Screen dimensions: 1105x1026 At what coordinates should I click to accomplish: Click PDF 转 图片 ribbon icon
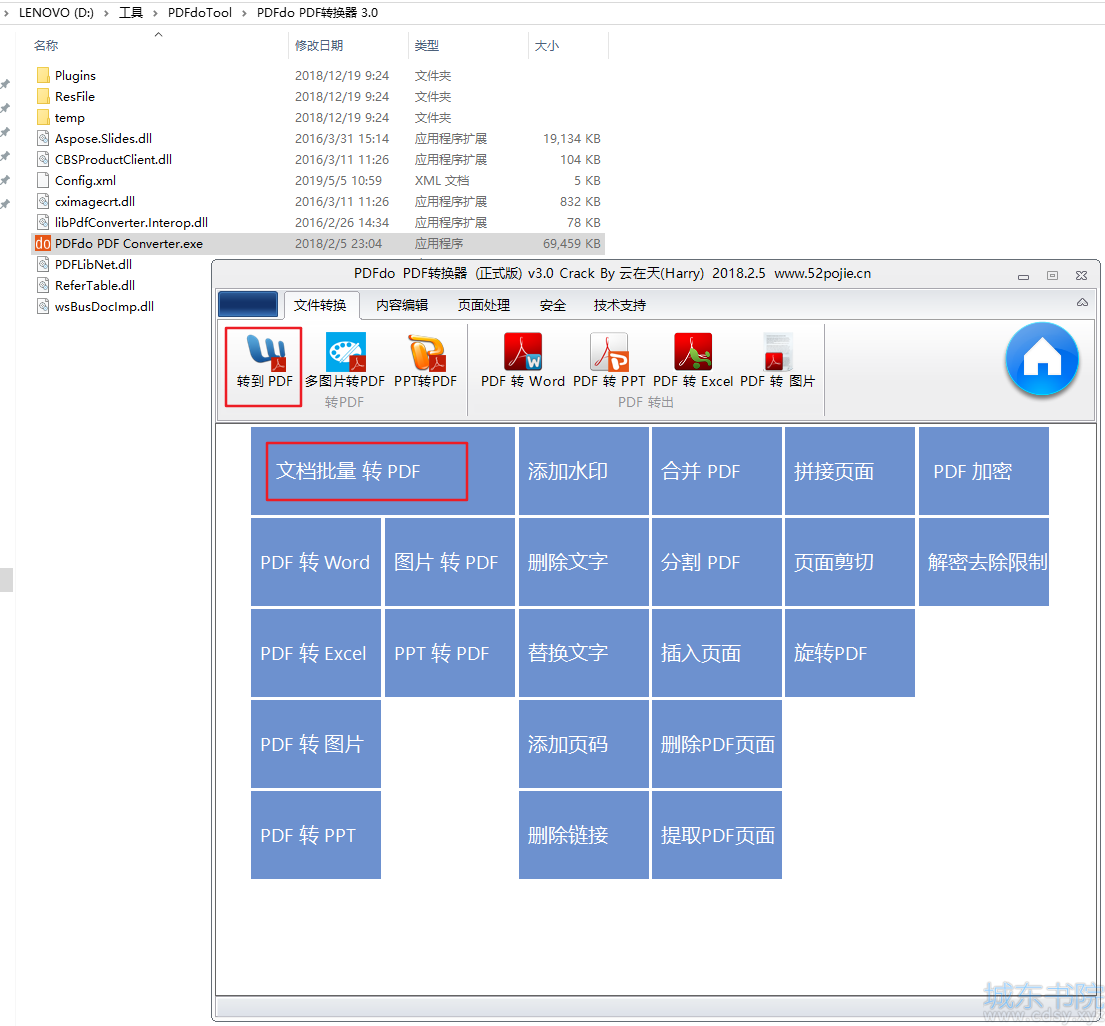[x=777, y=360]
